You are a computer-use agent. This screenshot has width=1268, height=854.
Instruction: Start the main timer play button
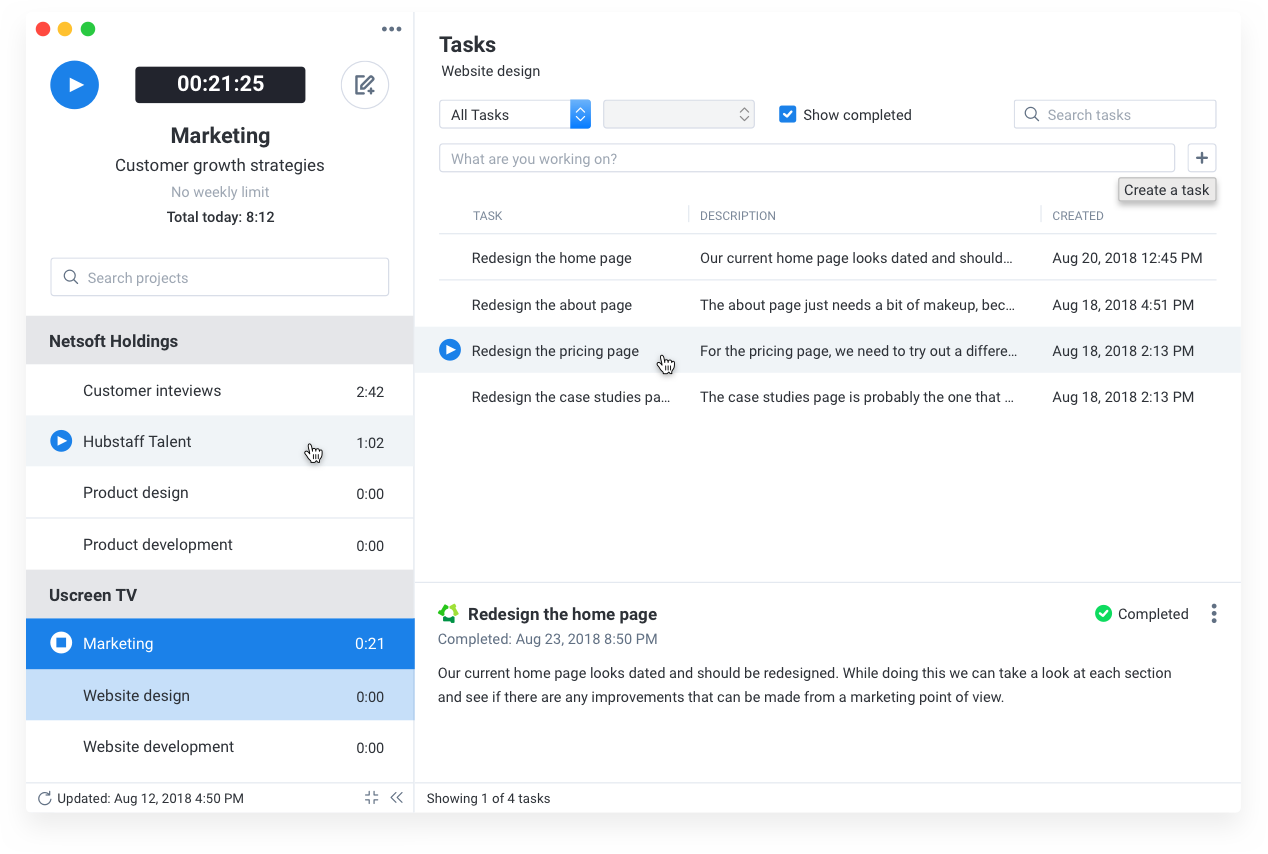(75, 85)
